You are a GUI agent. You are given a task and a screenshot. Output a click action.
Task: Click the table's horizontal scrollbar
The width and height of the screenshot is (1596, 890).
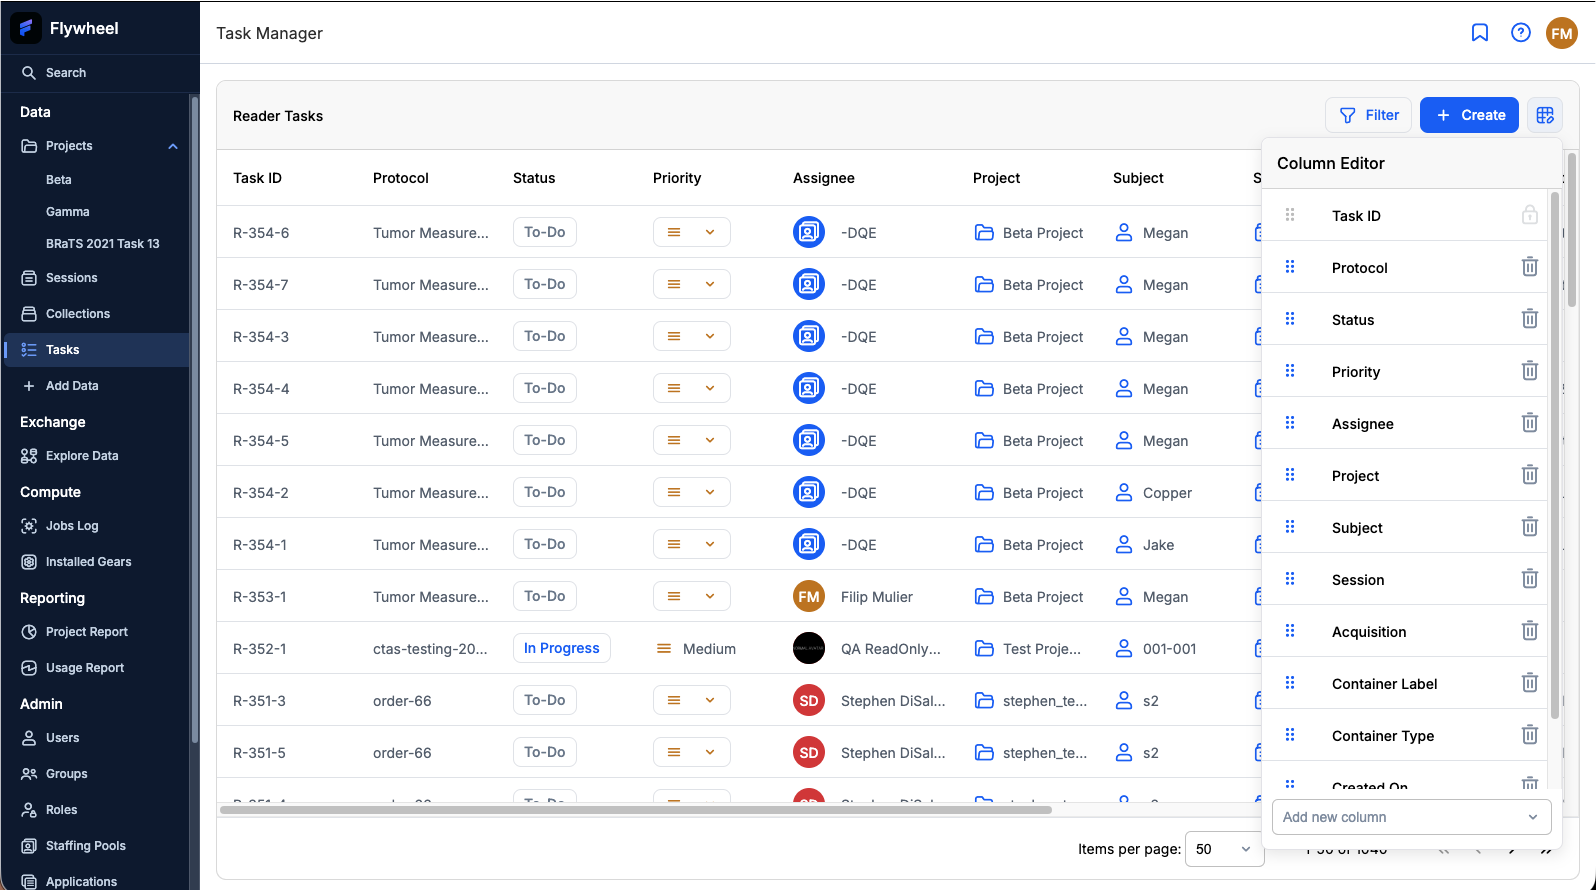click(x=635, y=810)
